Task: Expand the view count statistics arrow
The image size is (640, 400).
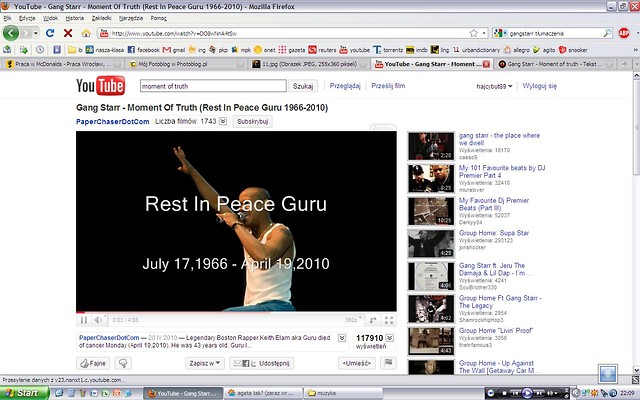Action: (390, 338)
